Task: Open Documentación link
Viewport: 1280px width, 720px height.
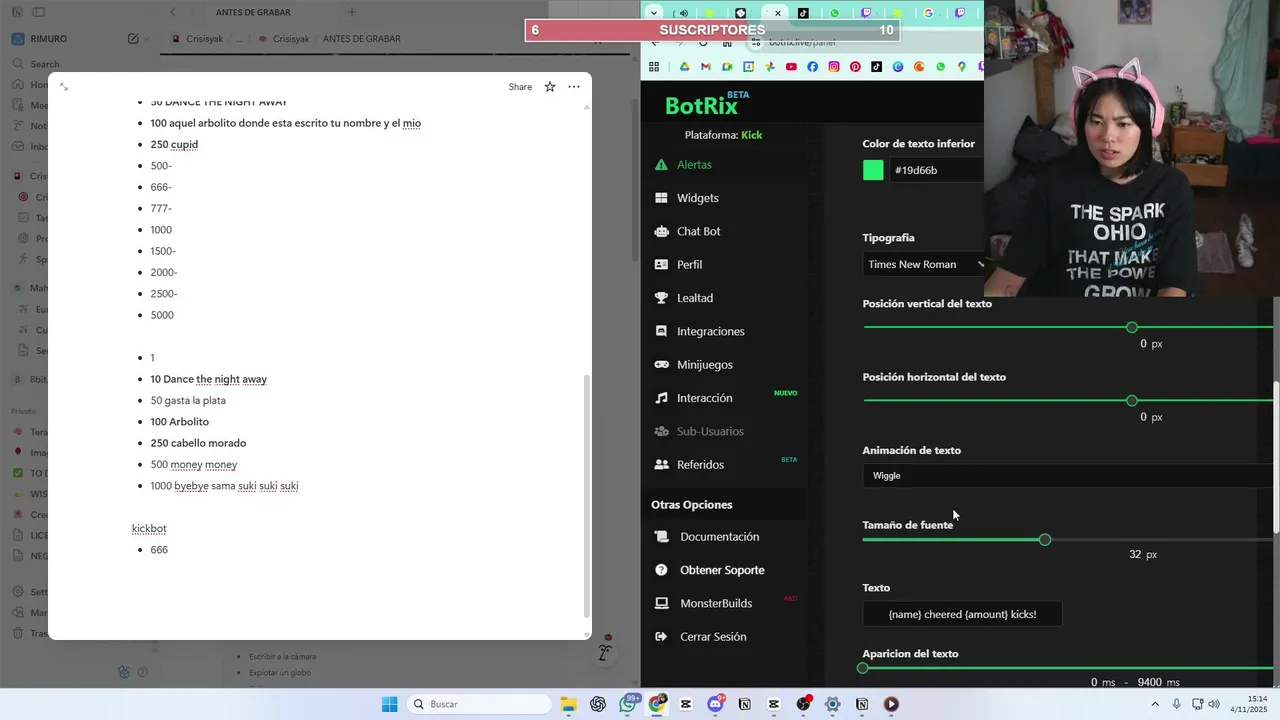Action: [719, 537]
